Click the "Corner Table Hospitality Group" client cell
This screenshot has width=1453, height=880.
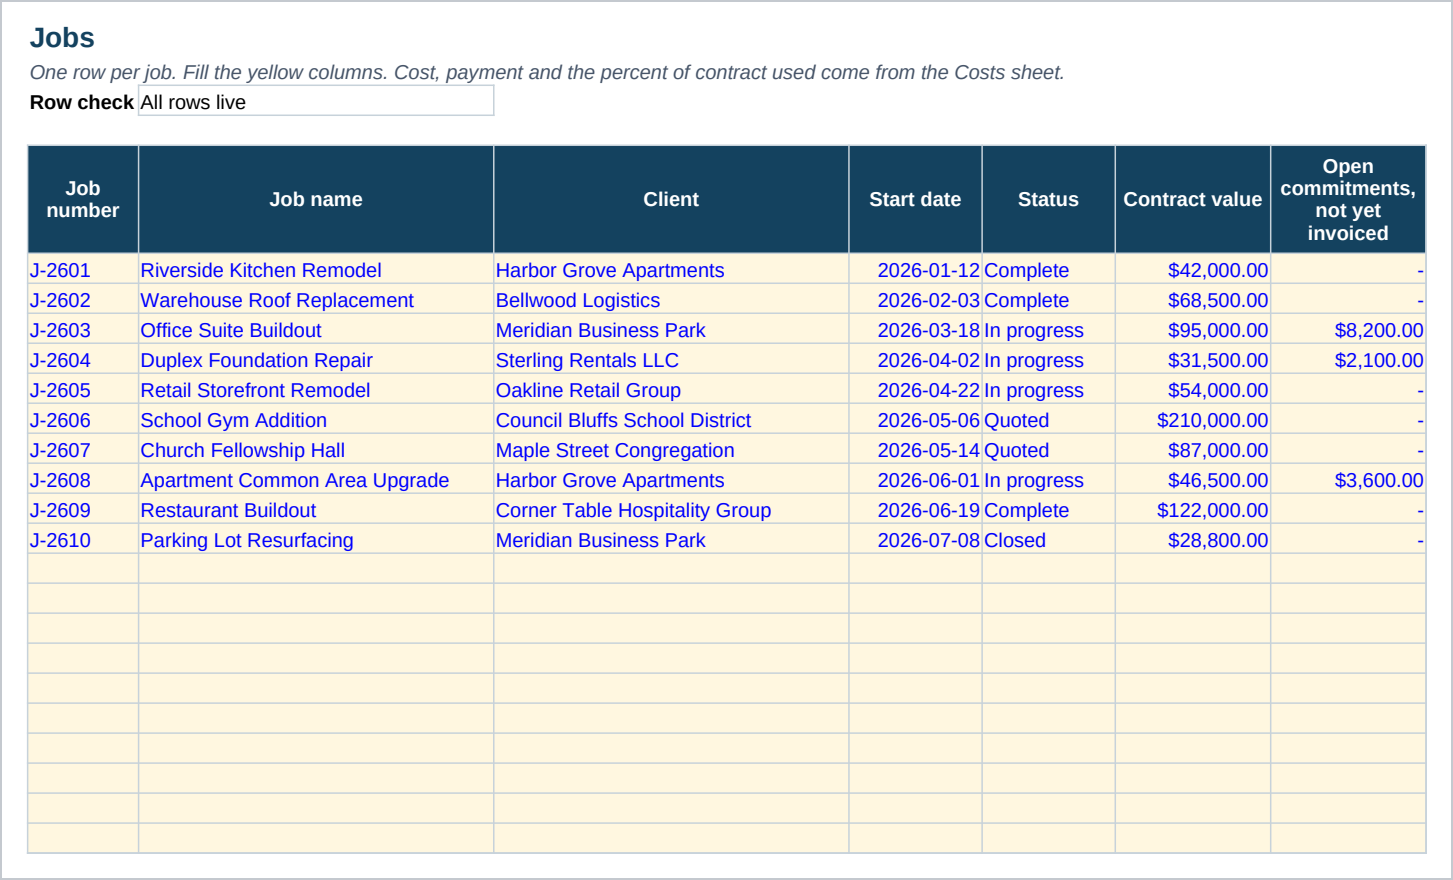tap(671, 510)
